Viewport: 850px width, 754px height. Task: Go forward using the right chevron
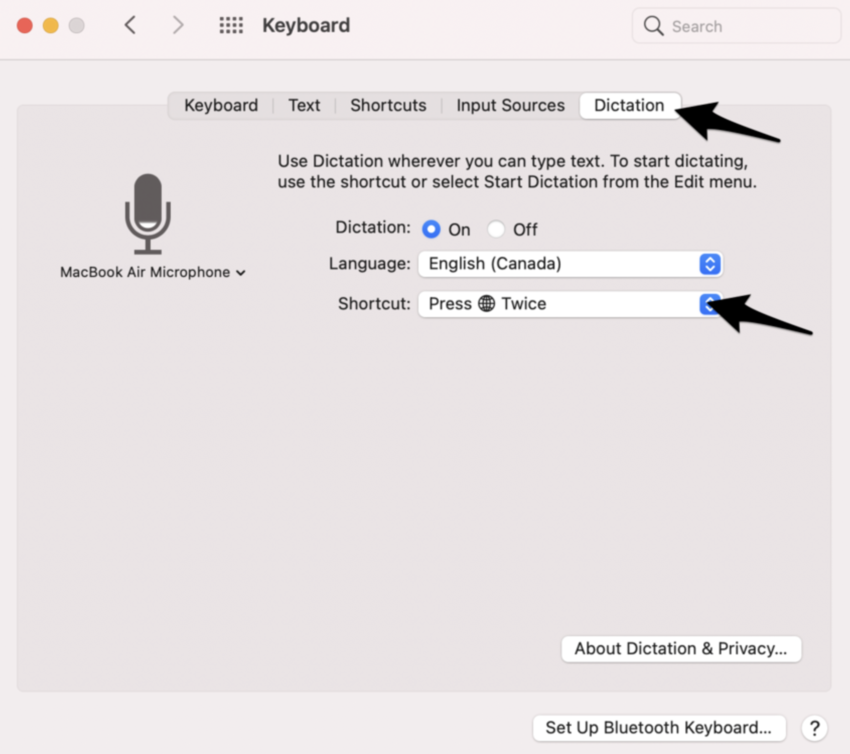[x=178, y=26]
